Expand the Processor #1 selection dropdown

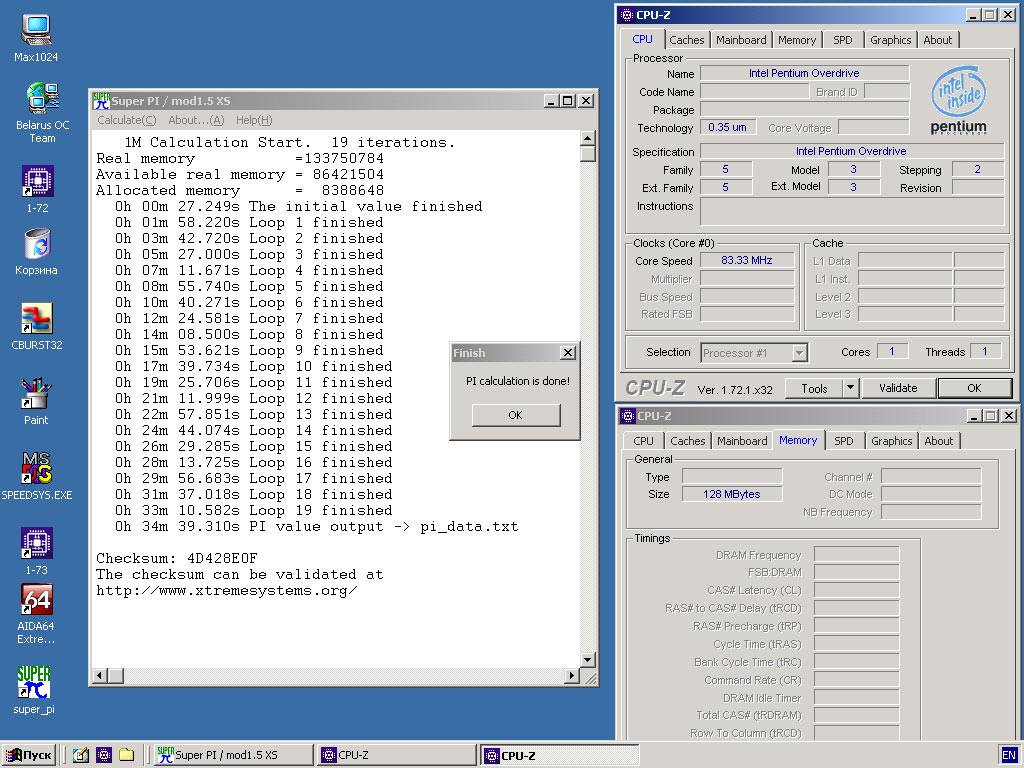[x=799, y=353]
